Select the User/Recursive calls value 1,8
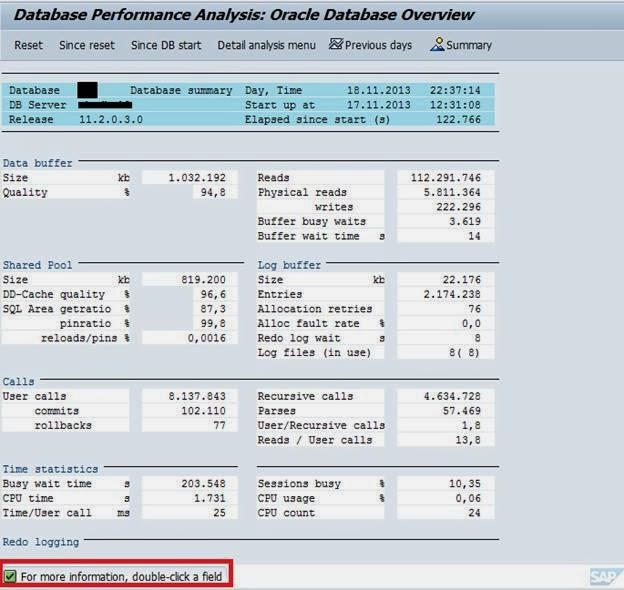 pyautogui.click(x=471, y=425)
